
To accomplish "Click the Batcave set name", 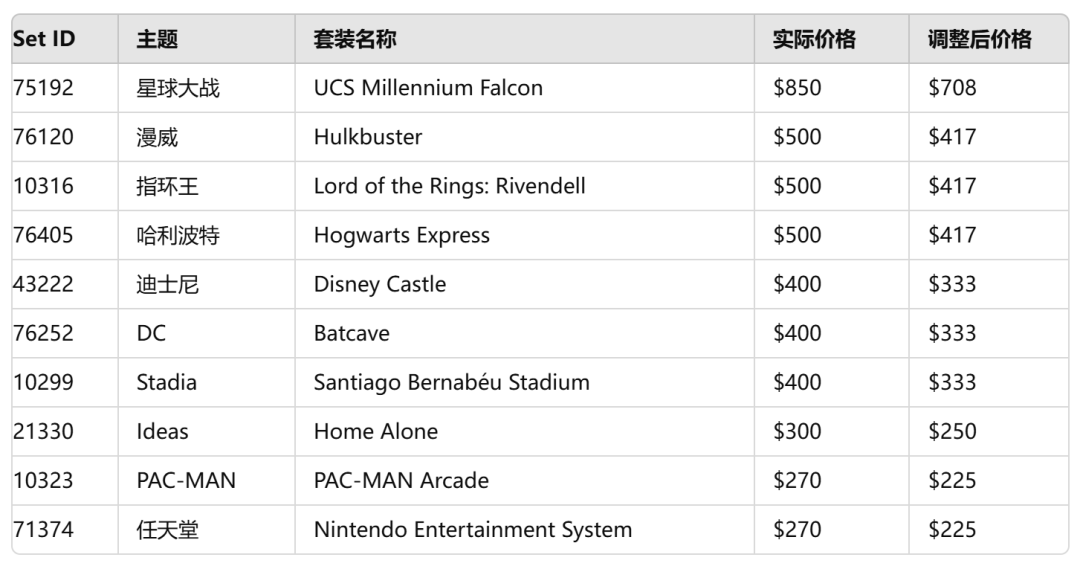I will coord(351,333).
